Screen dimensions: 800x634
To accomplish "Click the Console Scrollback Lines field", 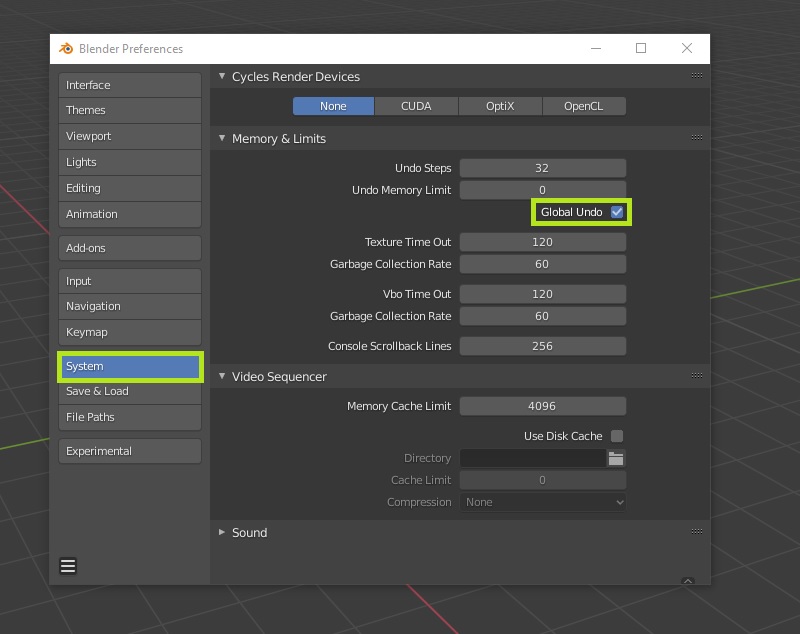I will [543, 346].
